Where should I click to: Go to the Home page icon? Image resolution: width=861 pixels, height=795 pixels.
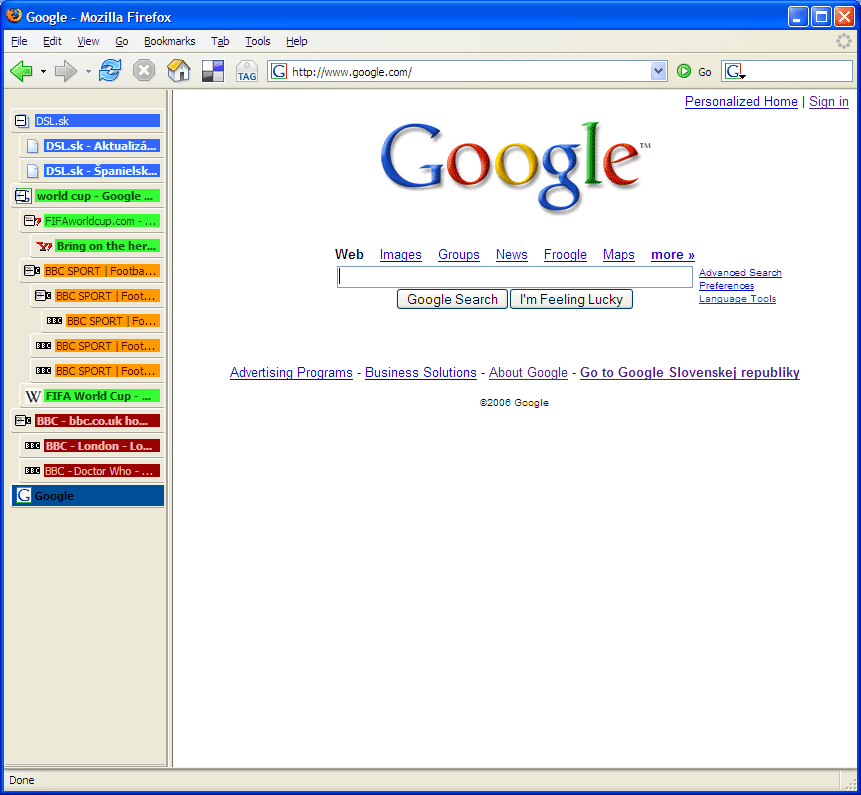[x=178, y=71]
